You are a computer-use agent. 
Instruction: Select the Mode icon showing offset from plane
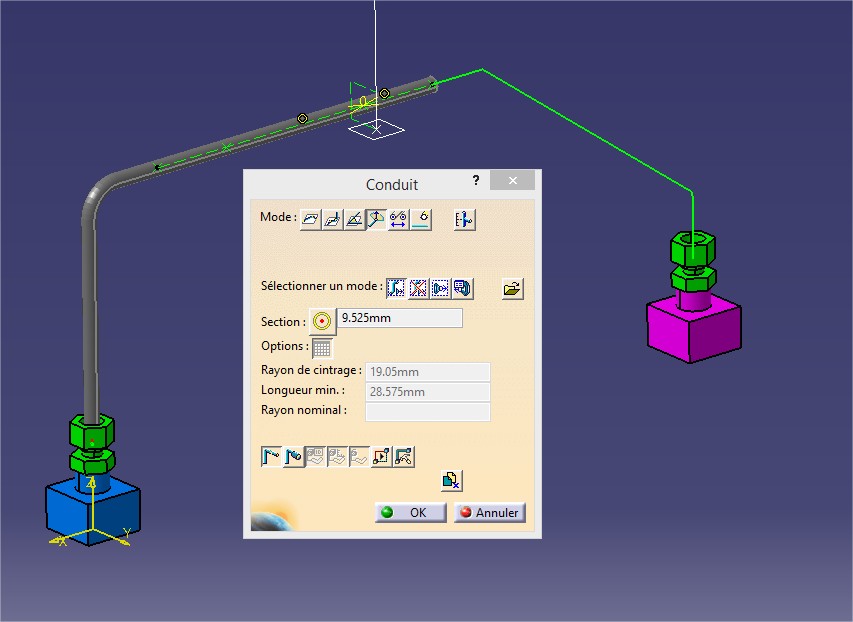[332, 220]
